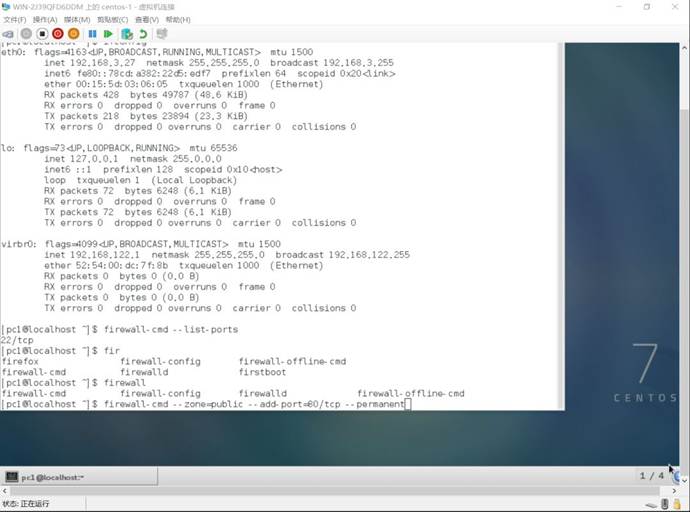Turn off the VM with black square icon
Screen dimensions: 690x512
42,34
